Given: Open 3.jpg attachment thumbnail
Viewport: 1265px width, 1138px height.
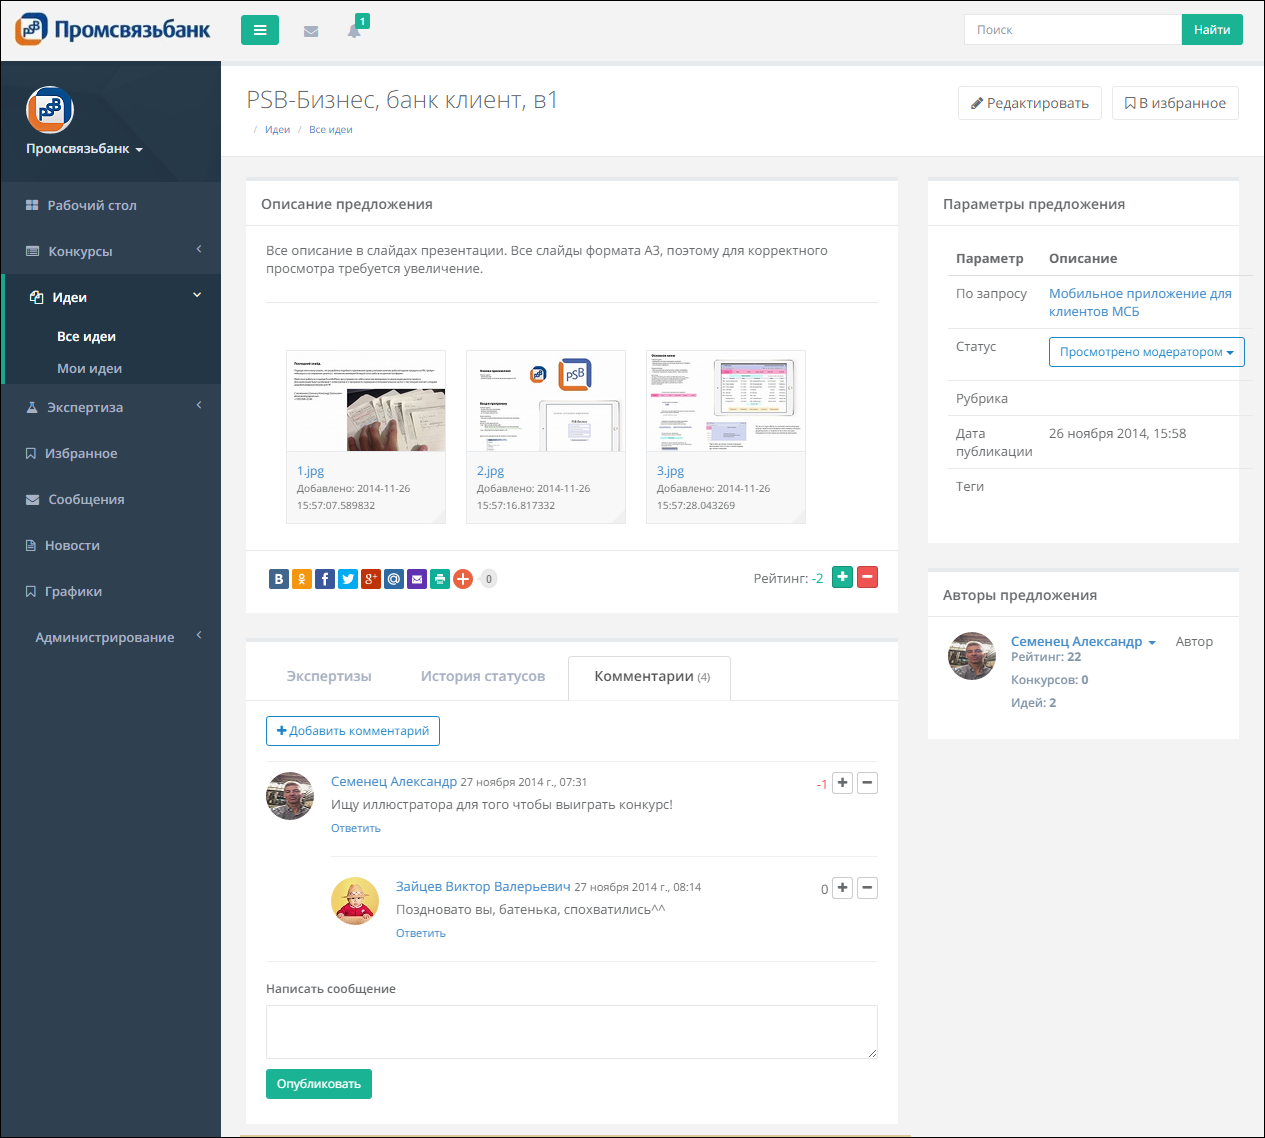Looking at the screenshot, I should pos(726,401).
